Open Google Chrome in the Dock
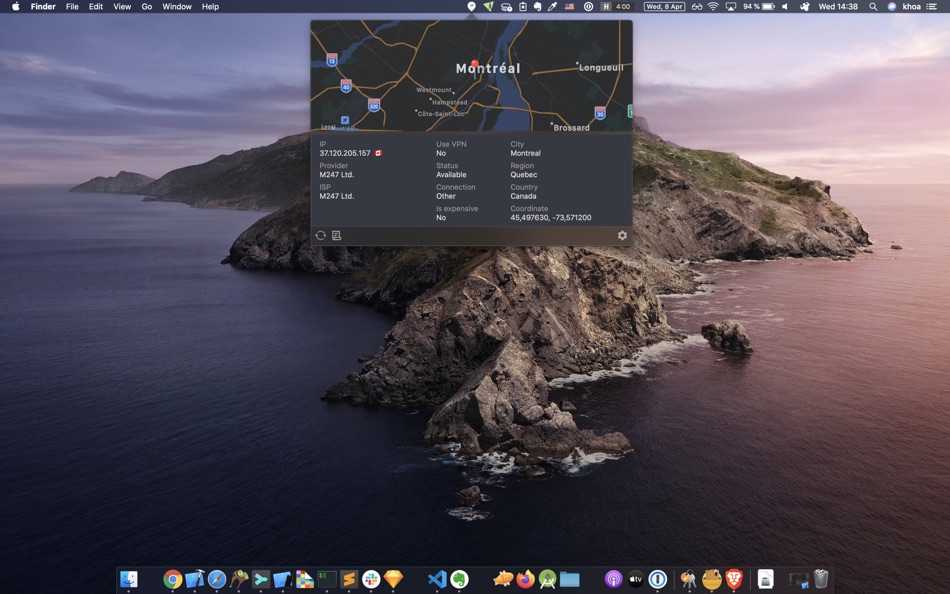This screenshot has height=594, width=950. (x=173, y=579)
